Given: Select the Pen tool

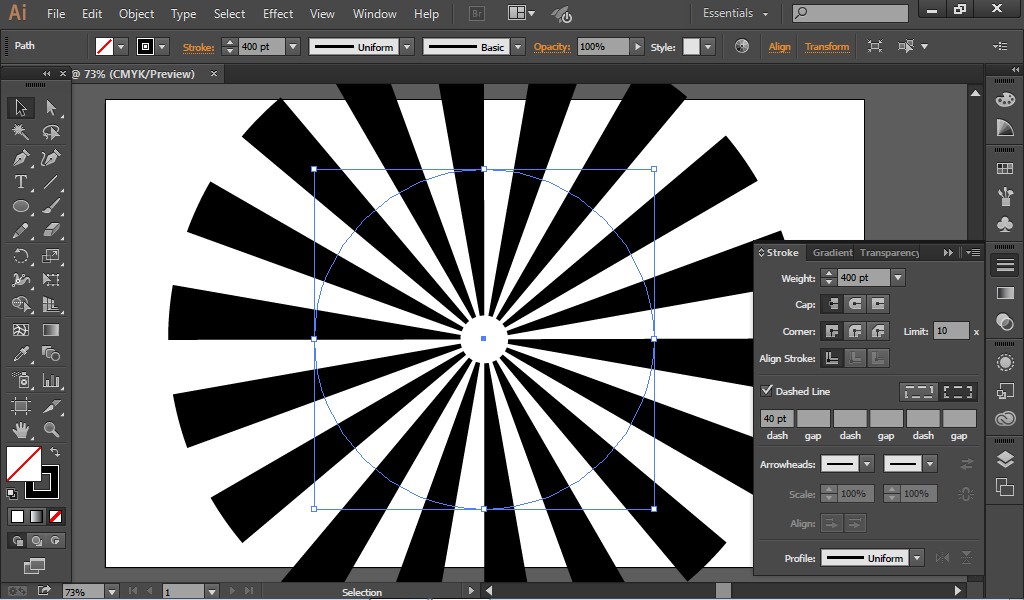Looking at the screenshot, I should (x=20, y=156).
